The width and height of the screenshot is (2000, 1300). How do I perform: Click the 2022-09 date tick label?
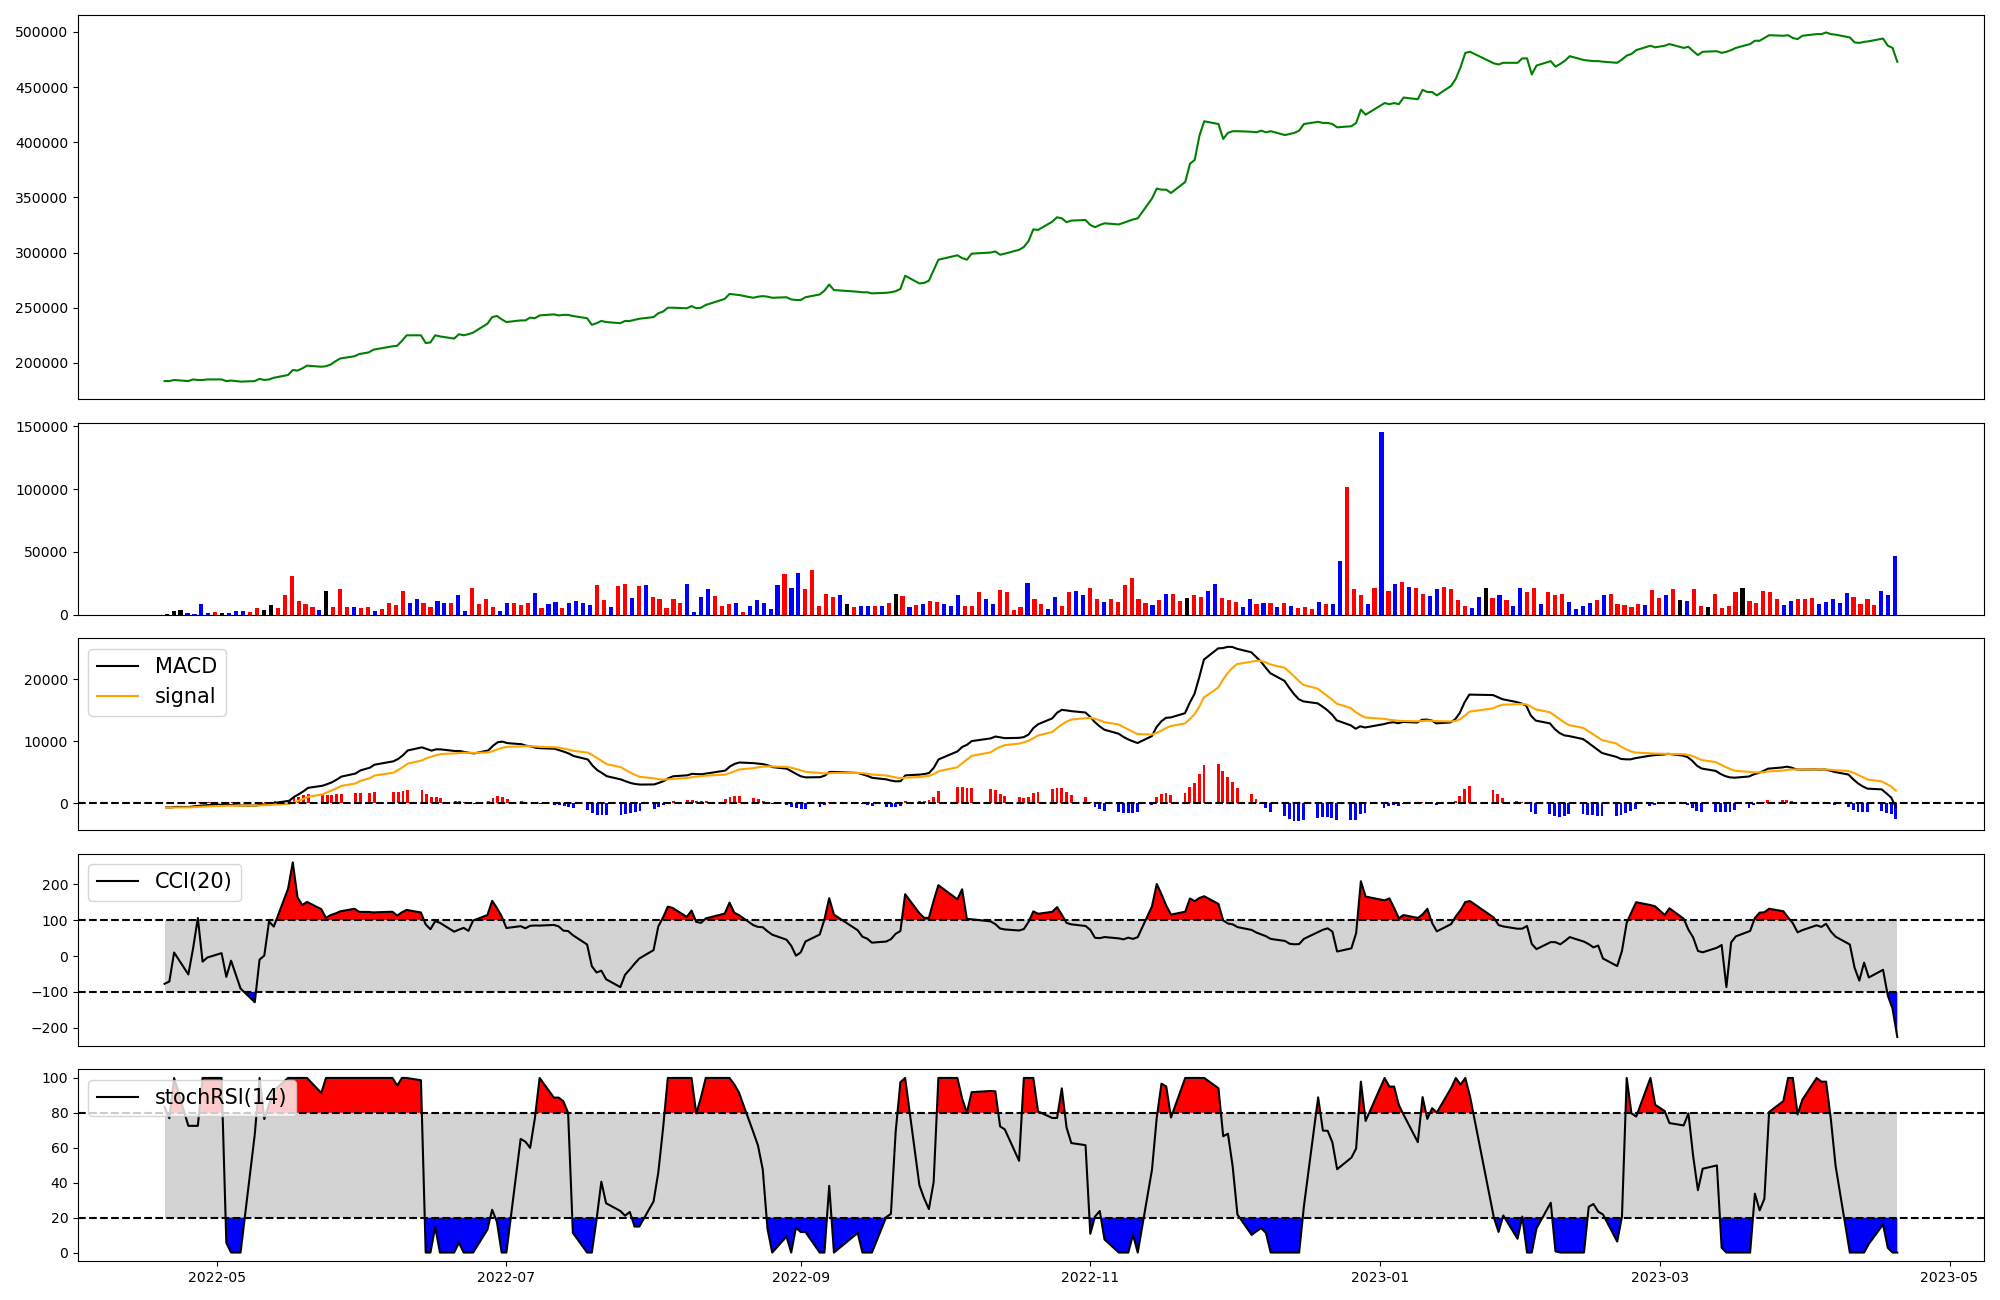[801, 1277]
